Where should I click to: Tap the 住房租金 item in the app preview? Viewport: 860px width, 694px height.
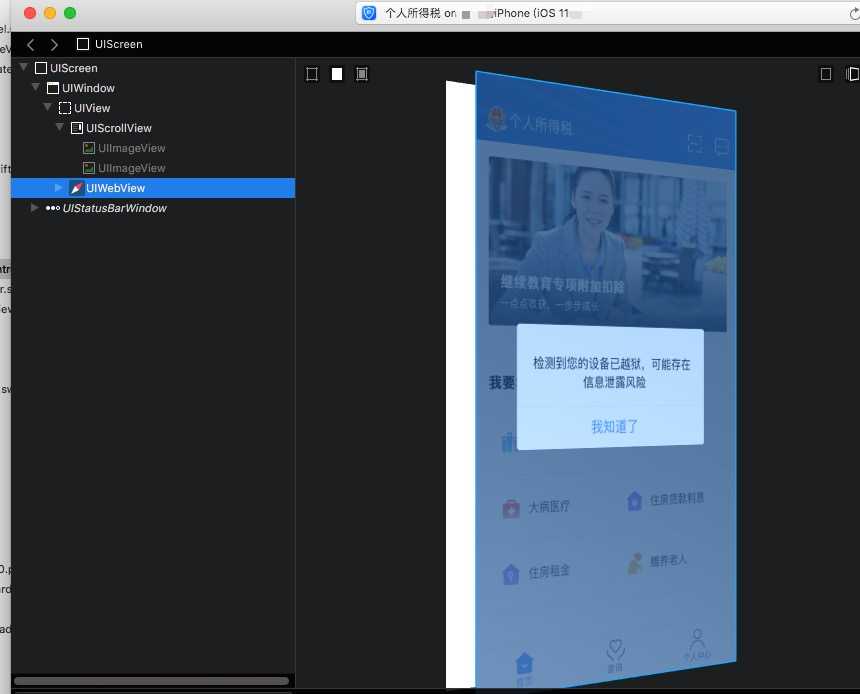[x=536, y=573]
